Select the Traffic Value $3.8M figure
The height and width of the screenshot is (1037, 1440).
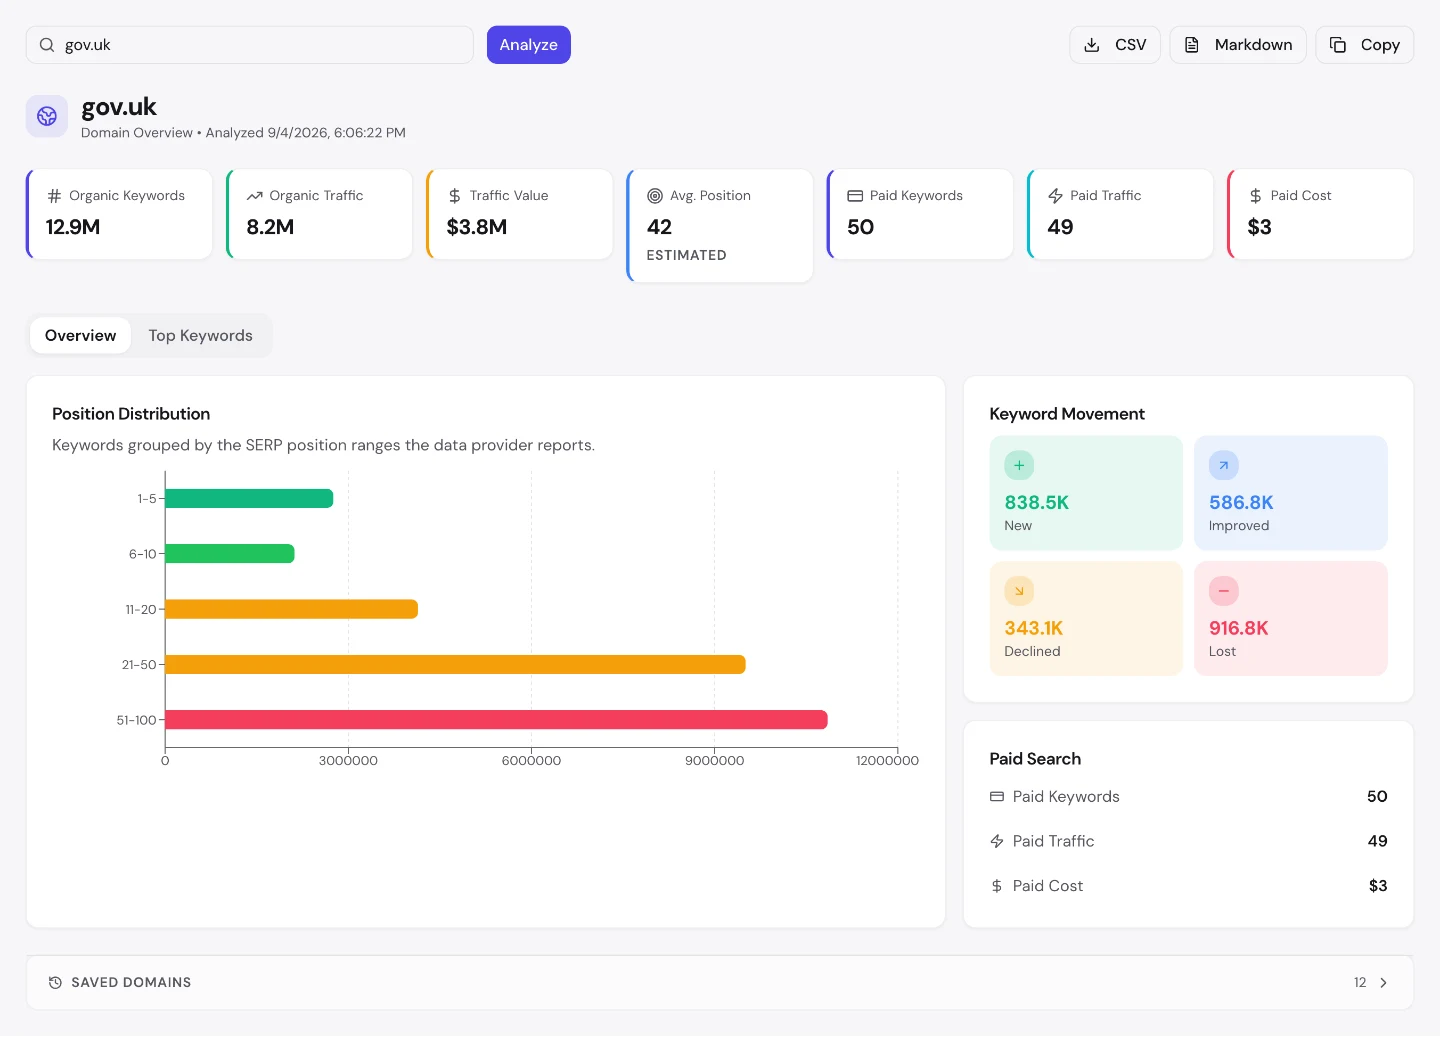point(477,227)
